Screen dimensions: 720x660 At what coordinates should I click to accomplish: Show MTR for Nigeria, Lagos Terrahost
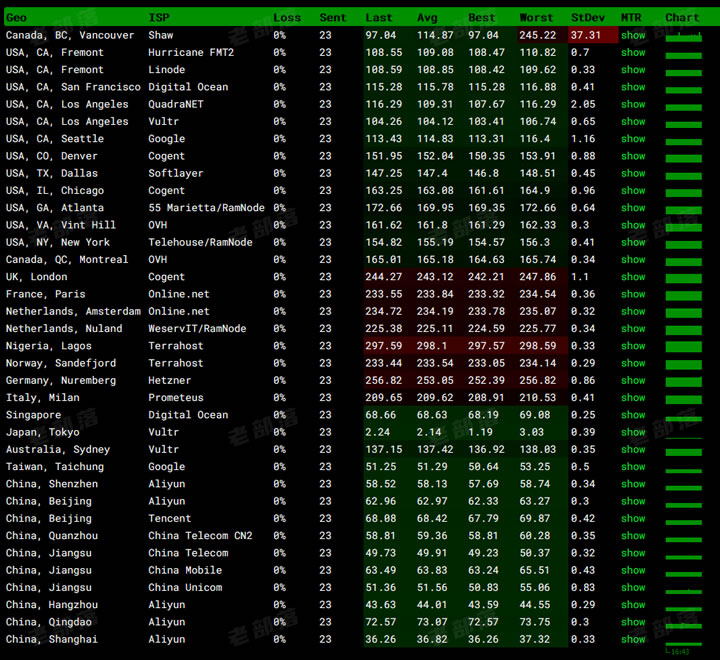tap(633, 346)
